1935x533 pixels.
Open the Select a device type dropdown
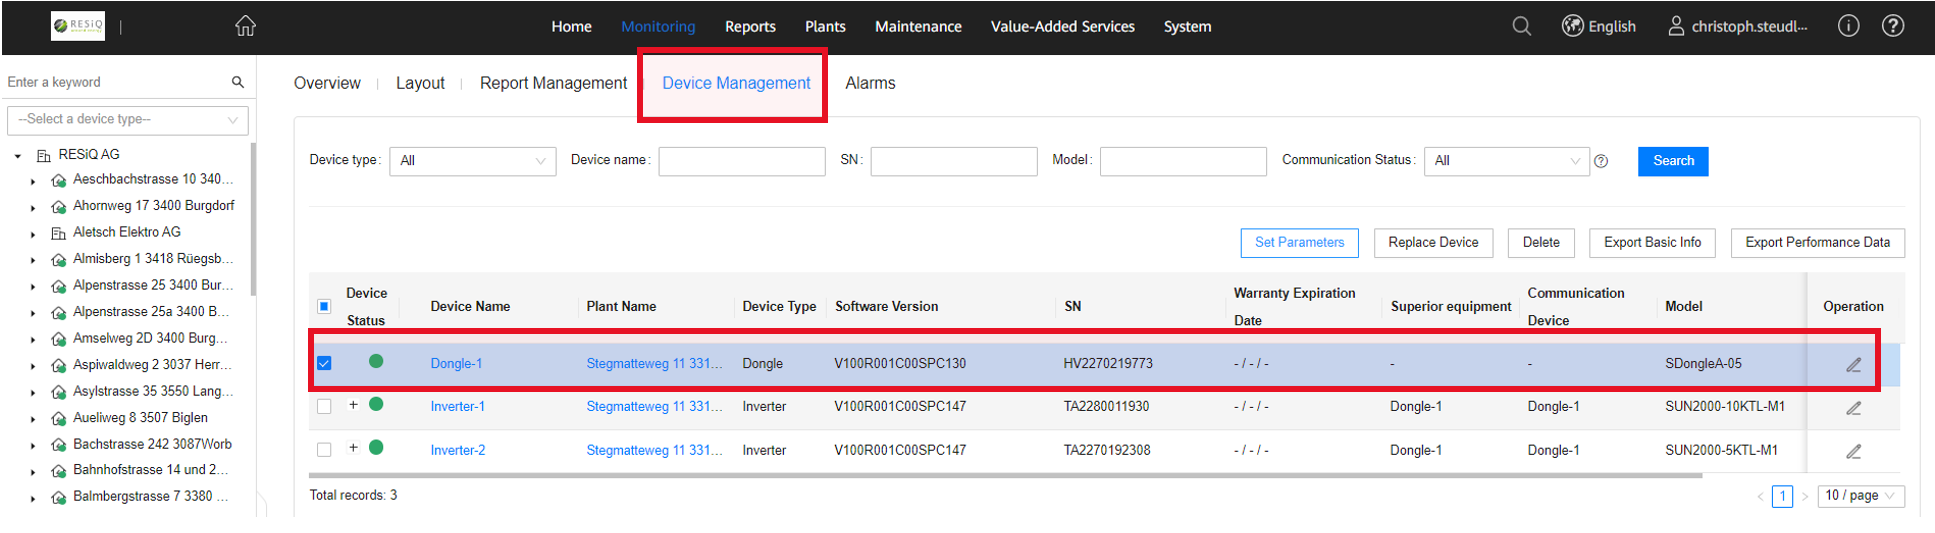[x=128, y=119]
